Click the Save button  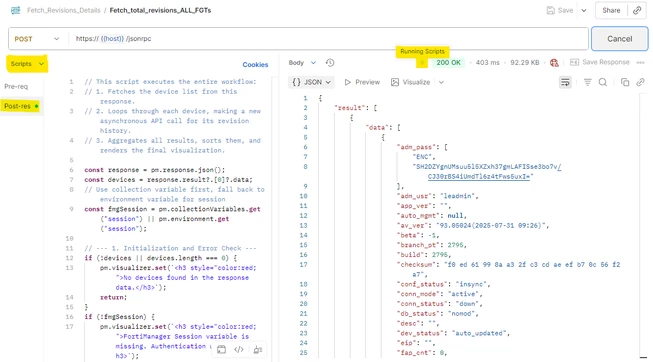[x=560, y=10]
